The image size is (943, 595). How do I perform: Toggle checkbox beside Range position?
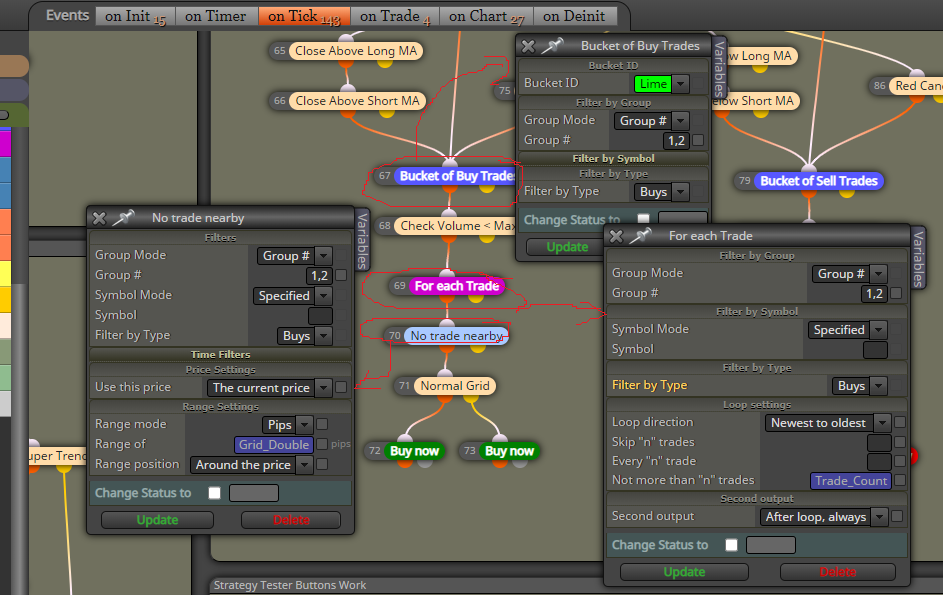click(x=322, y=464)
